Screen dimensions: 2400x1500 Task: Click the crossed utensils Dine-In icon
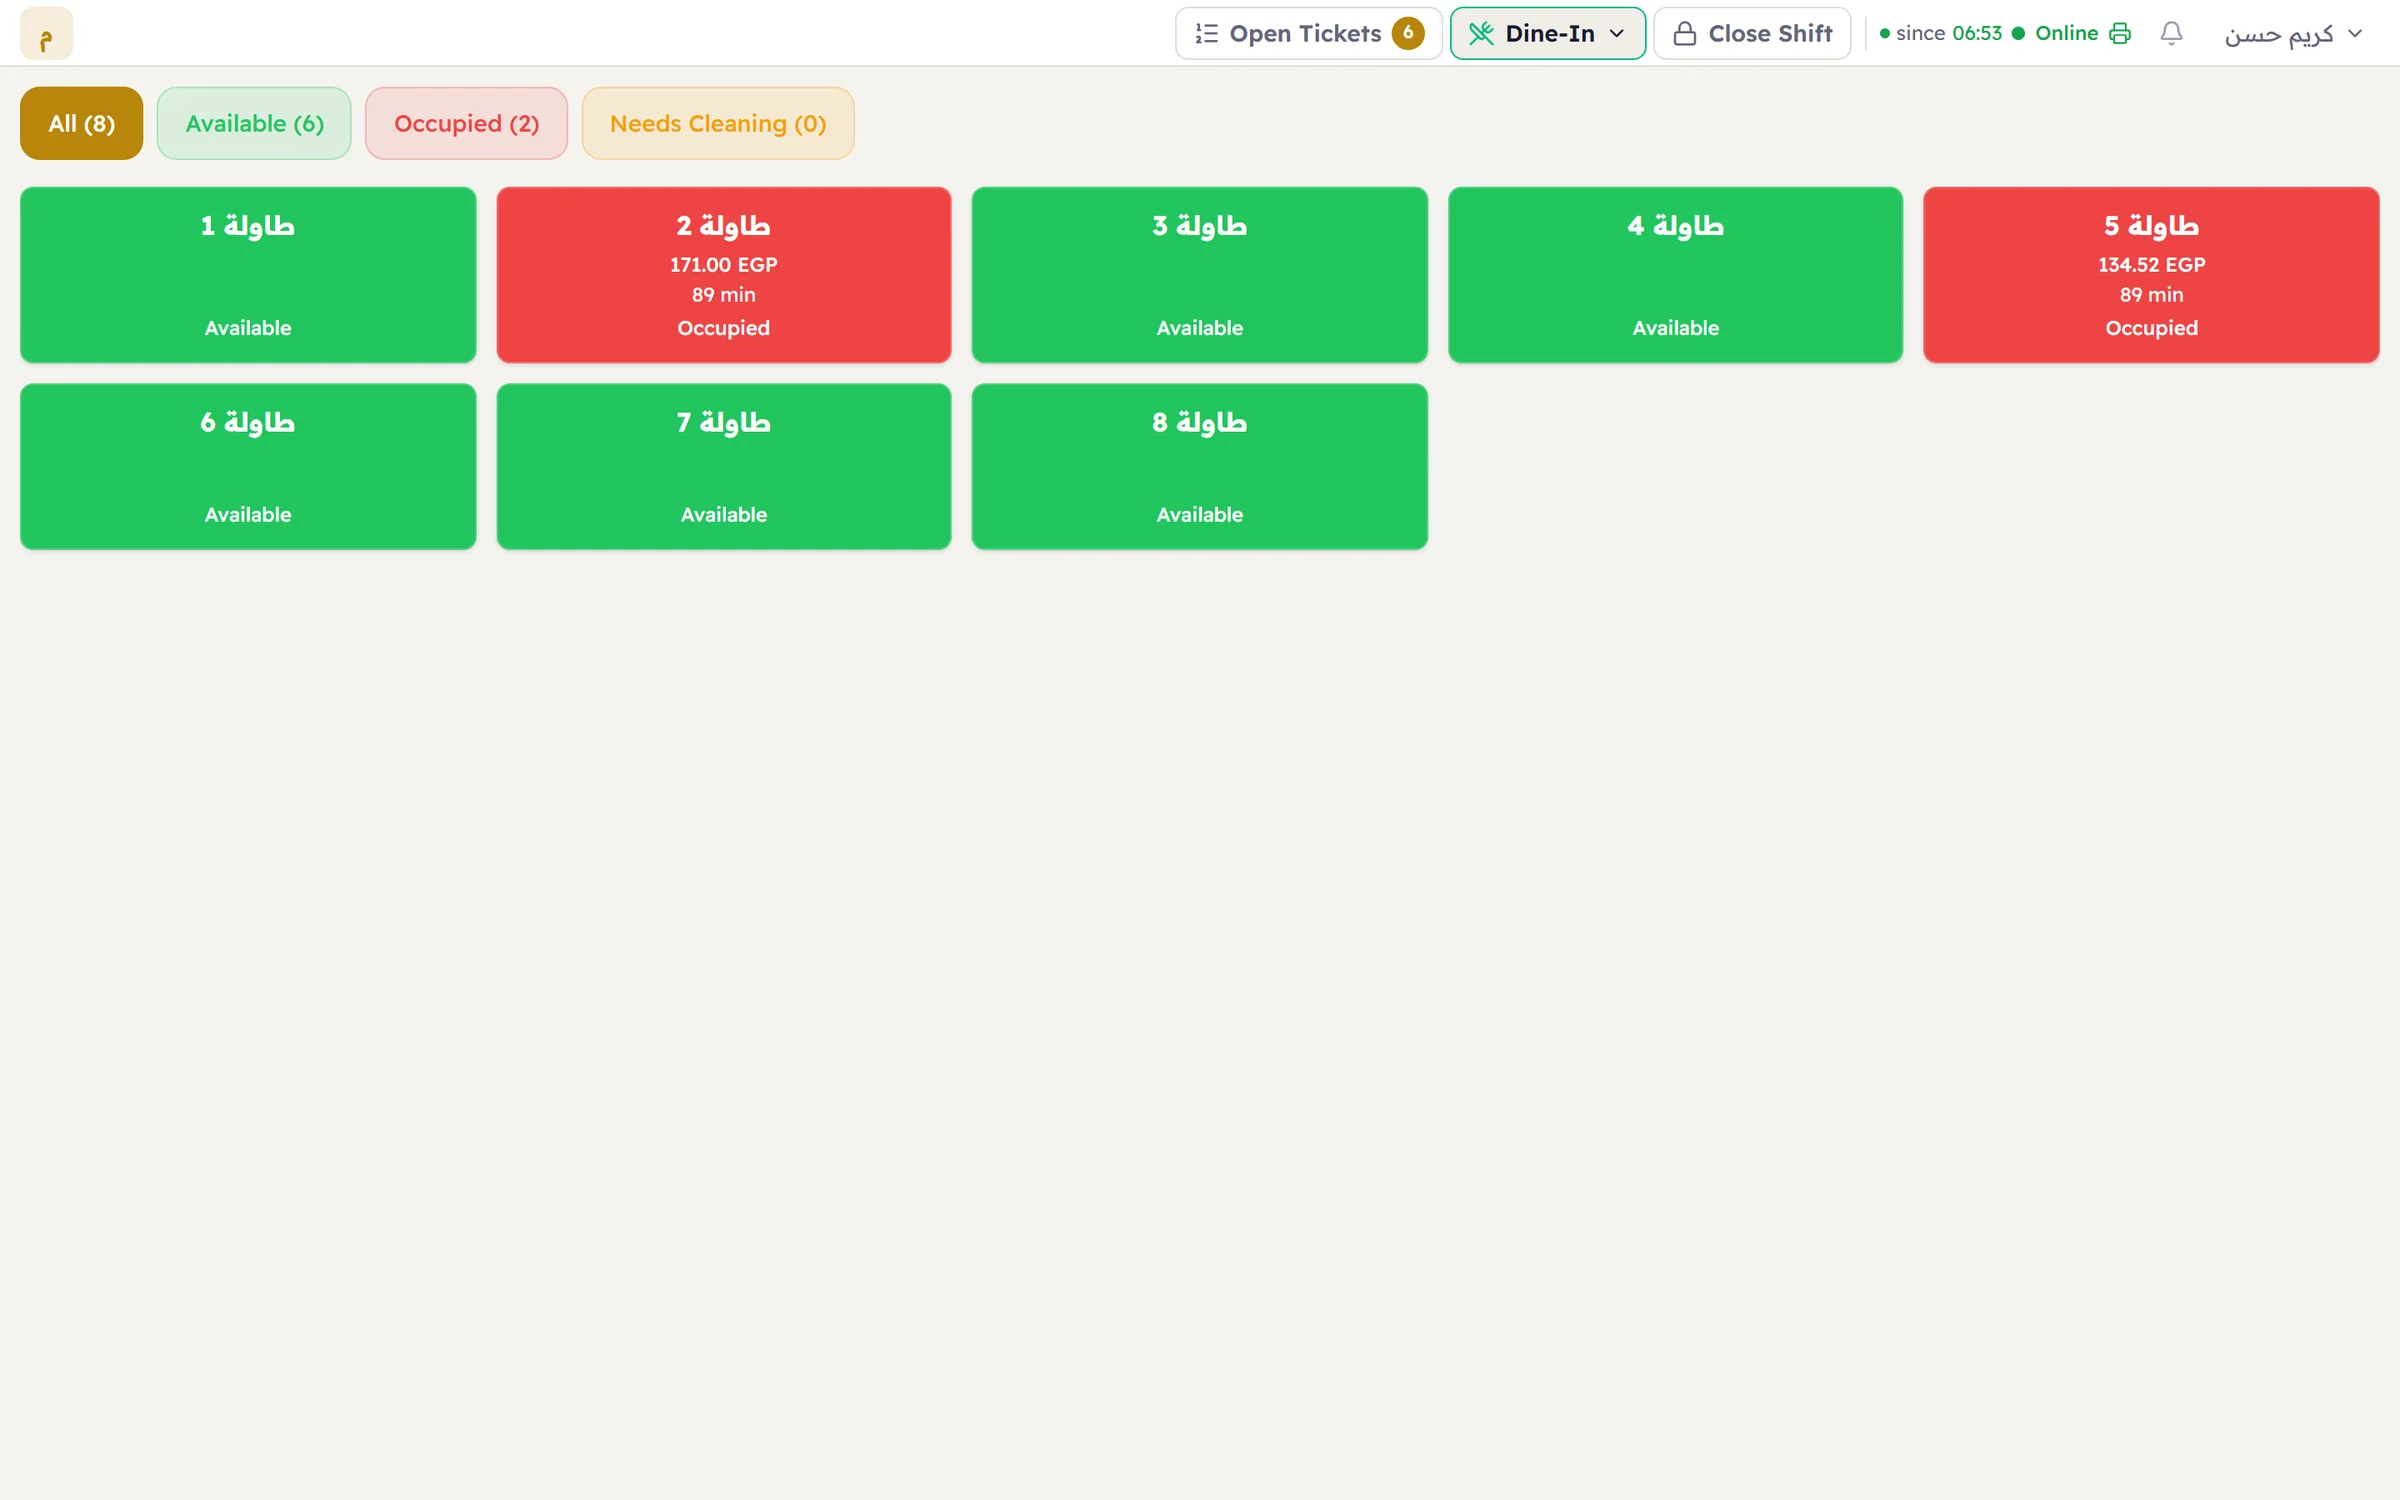click(1481, 33)
